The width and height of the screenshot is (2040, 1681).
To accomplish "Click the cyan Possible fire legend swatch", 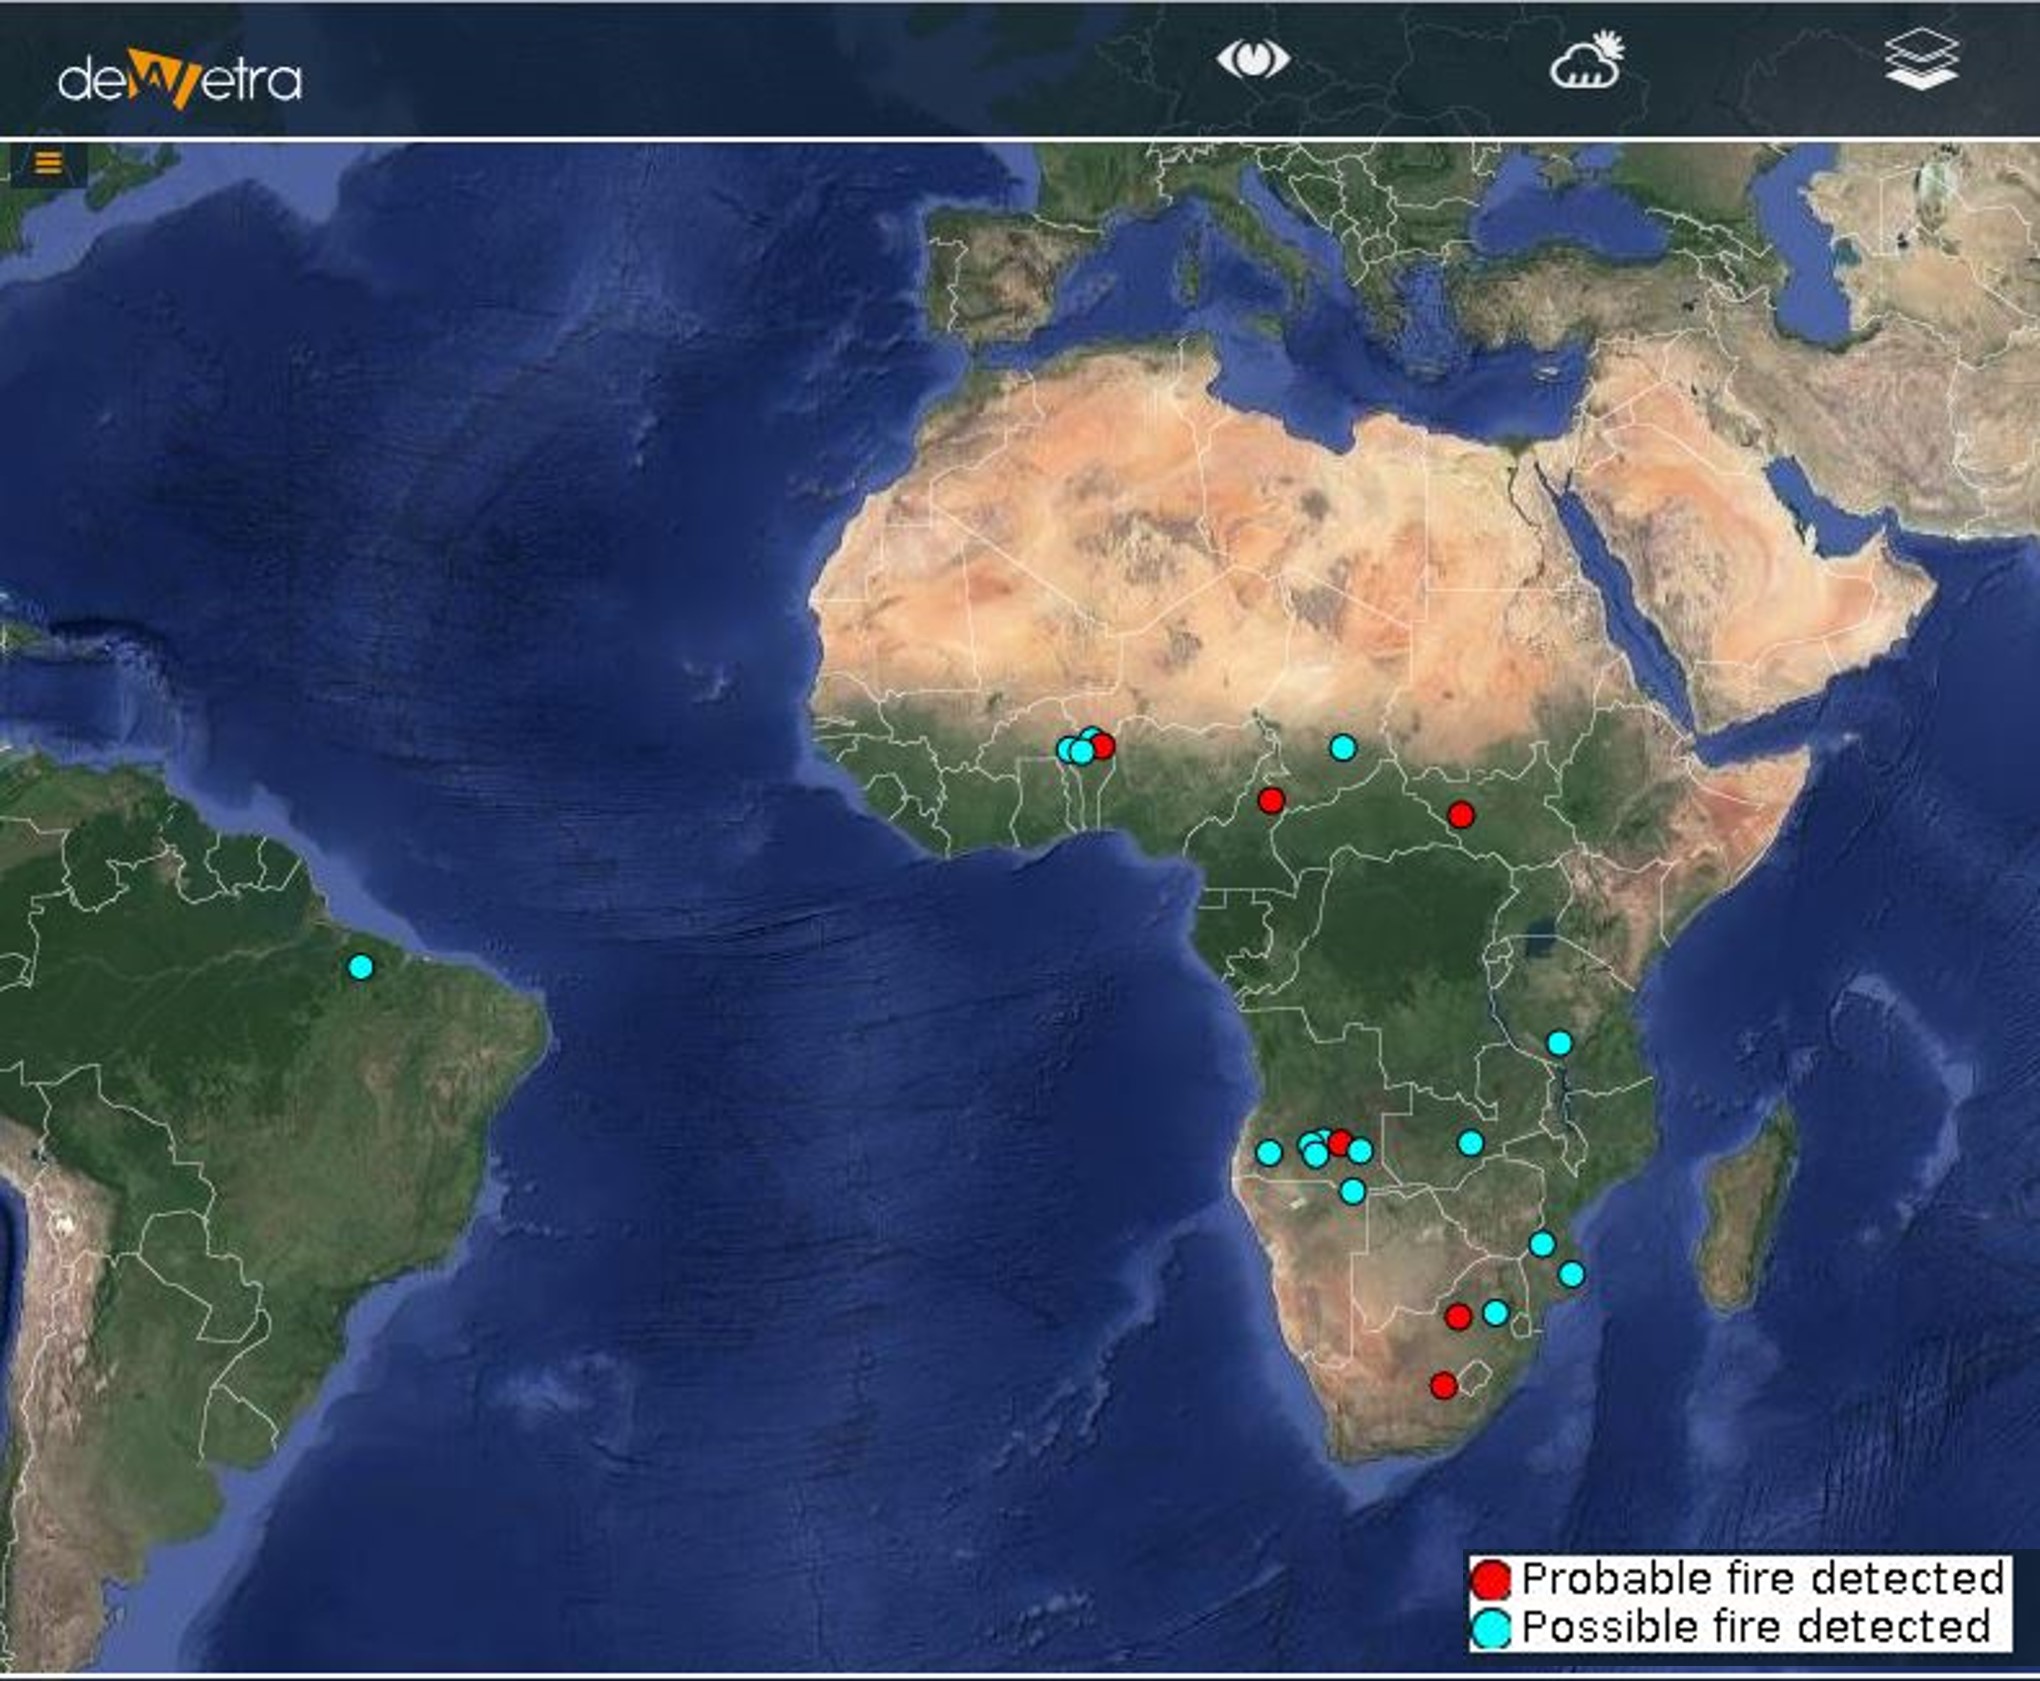I will point(1491,1628).
